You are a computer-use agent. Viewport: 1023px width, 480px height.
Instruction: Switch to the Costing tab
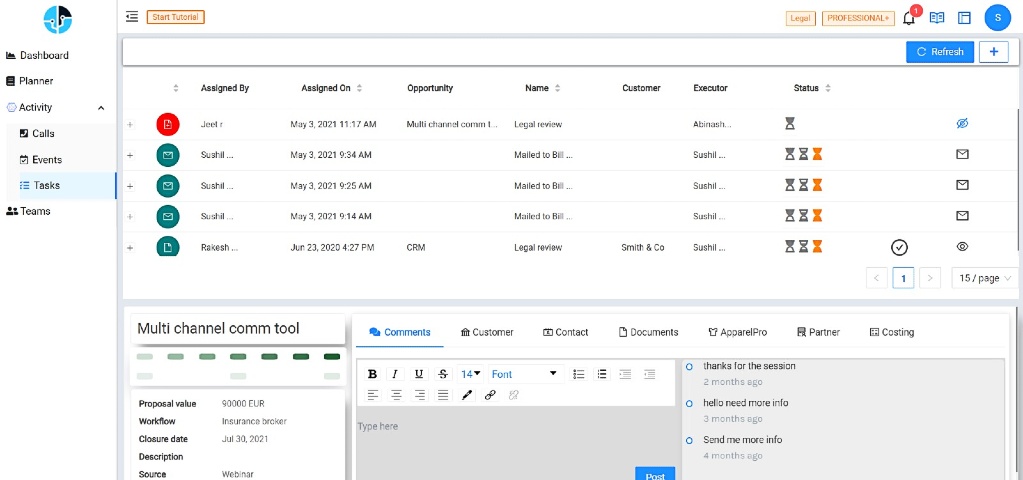pyautogui.click(x=891, y=332)
